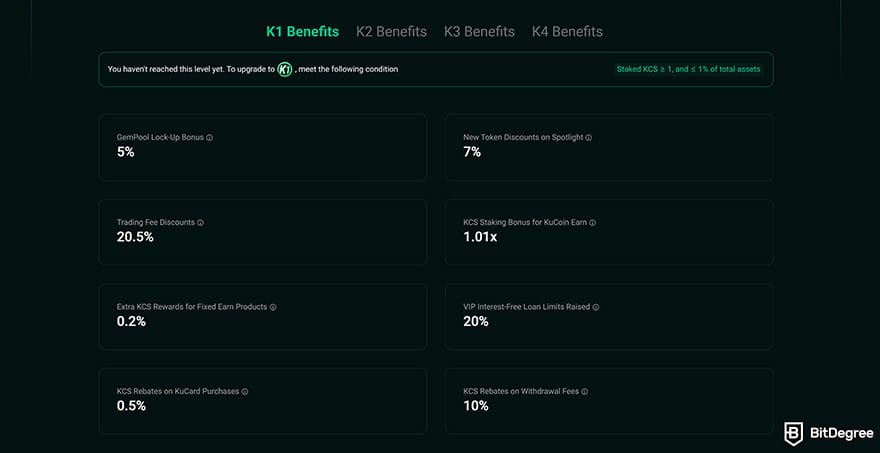Click the 20.5% trading fee value
The image size is (880, 453).
click(135, 237)
